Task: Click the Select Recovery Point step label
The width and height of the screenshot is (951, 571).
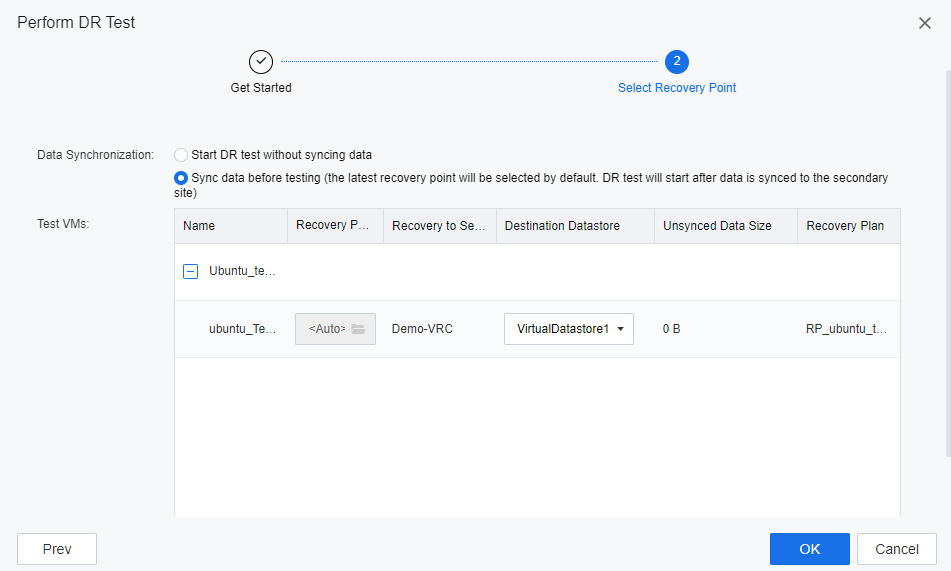Action: pos(677,88)
